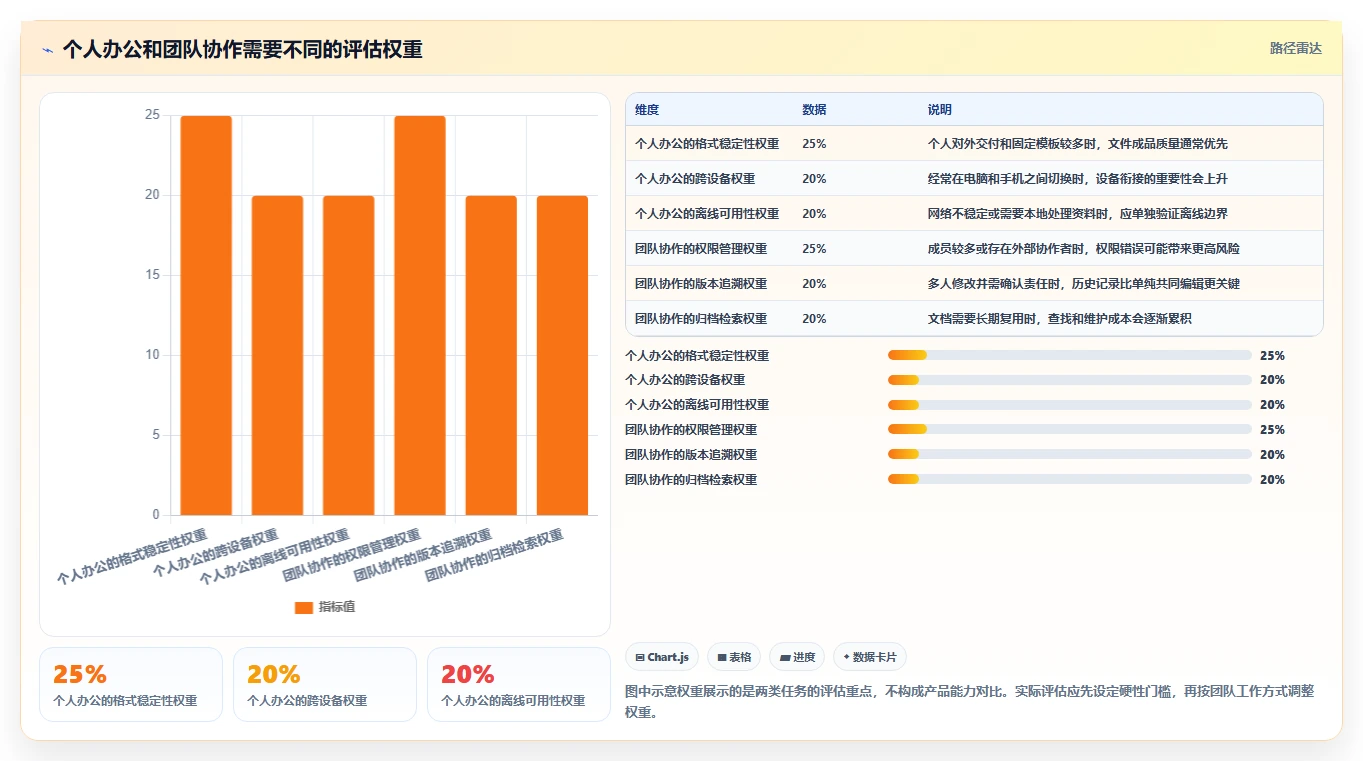The height and width of the screenshot is (761, 1363).
Task: Click the progress bar for 团队协作的归档检索权重
Action: tap(1070, 480)
